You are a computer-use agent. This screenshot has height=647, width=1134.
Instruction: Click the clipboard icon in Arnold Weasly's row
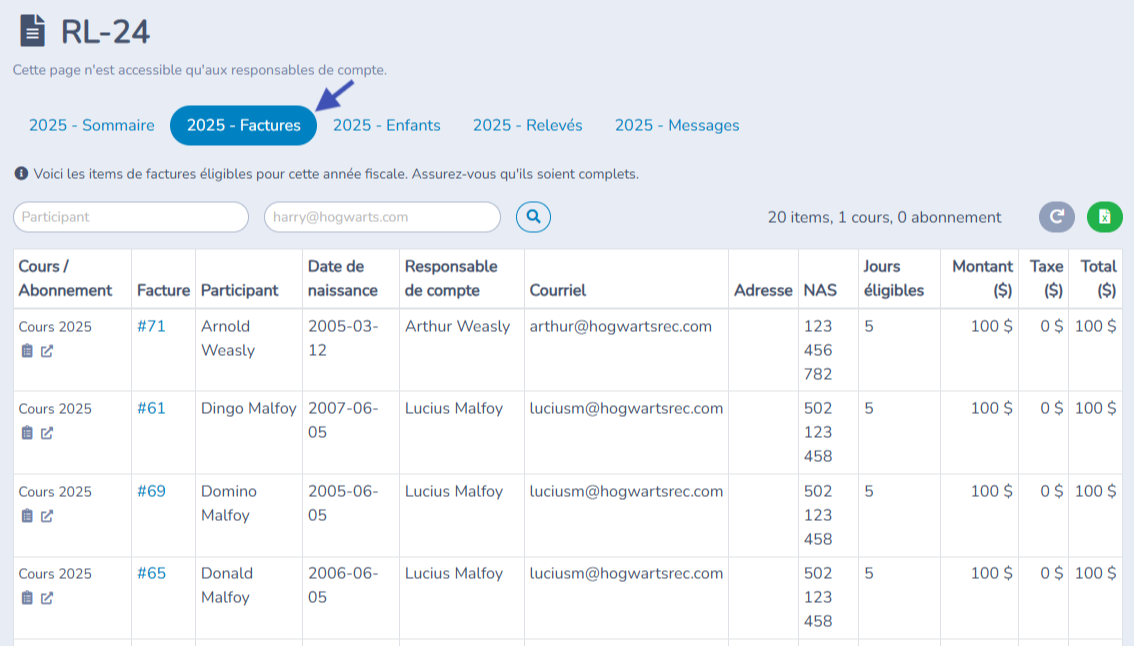point(27,351)
